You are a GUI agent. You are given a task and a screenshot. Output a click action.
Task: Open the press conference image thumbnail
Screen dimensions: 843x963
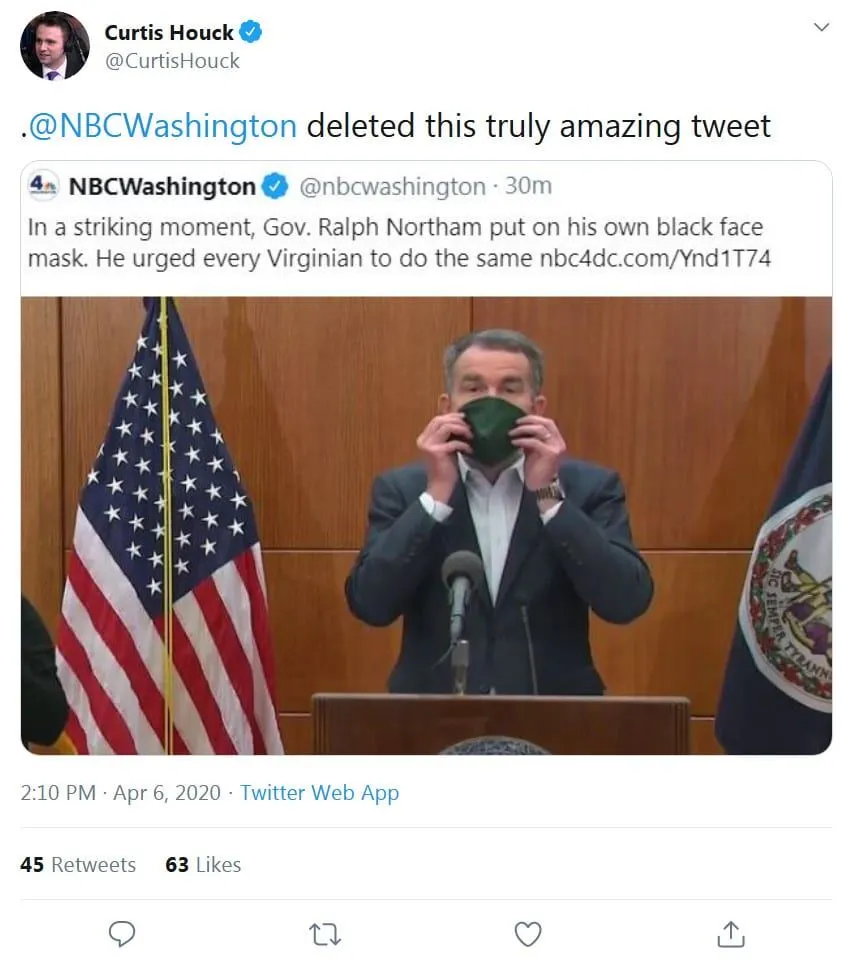426,525
